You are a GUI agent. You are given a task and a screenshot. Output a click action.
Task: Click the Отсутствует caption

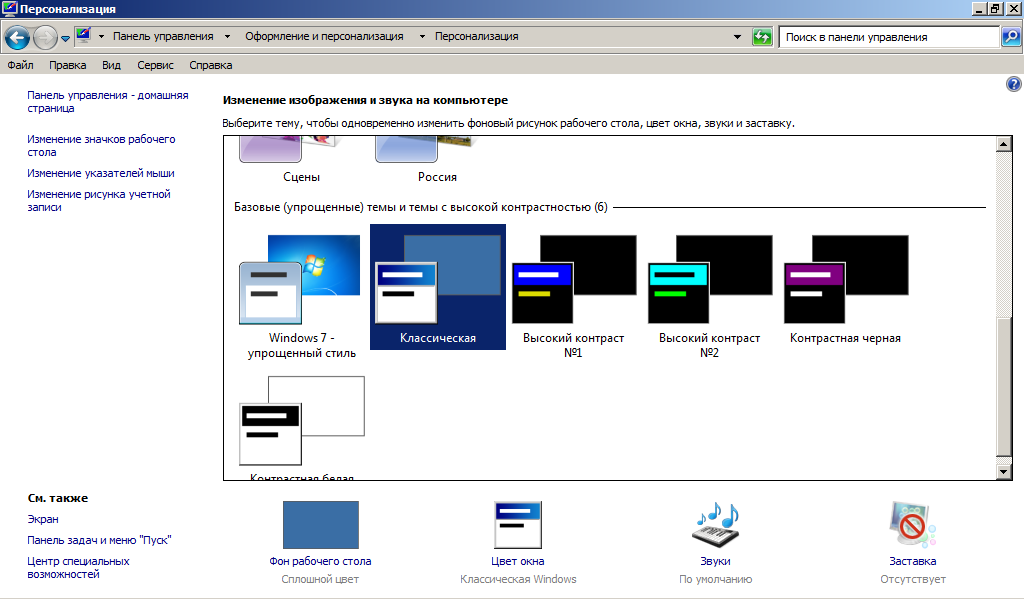click(912, 579)
